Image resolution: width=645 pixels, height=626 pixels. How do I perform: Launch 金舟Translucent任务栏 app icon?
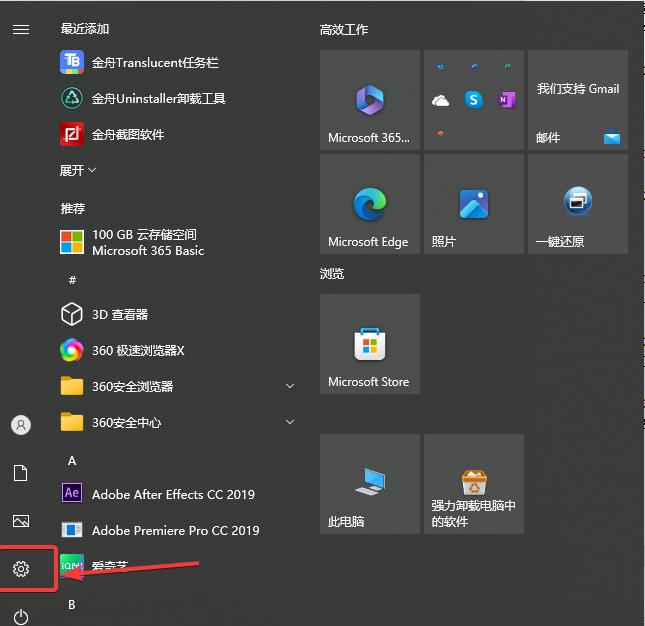[72, 62]
